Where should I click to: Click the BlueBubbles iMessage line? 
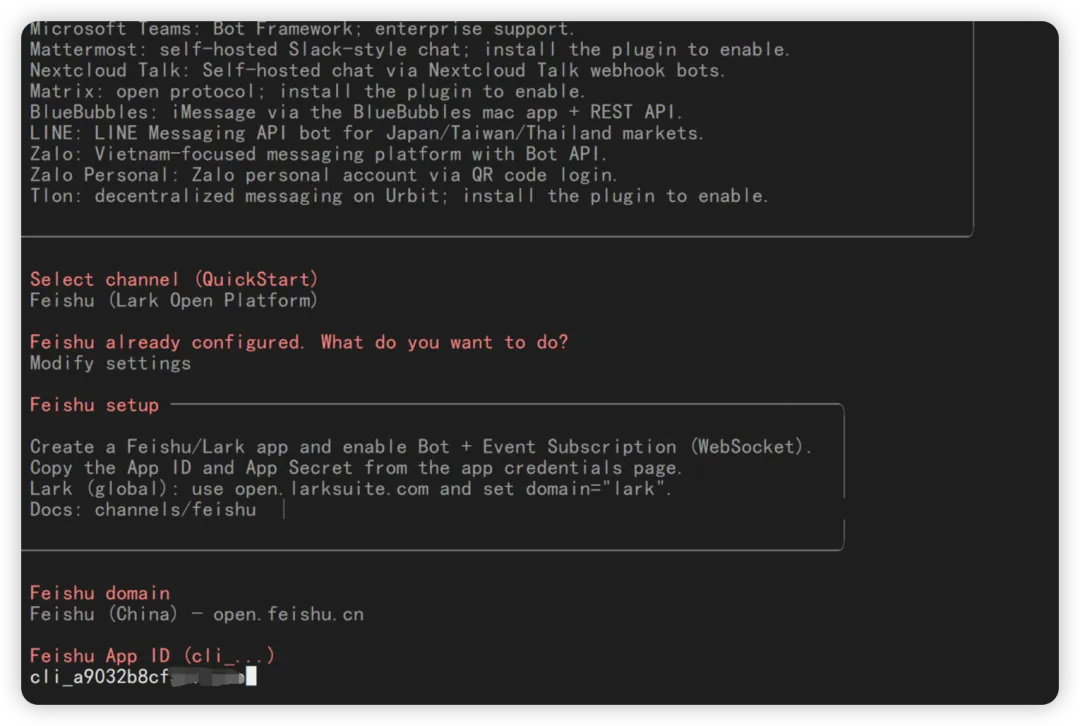point(355,112)
